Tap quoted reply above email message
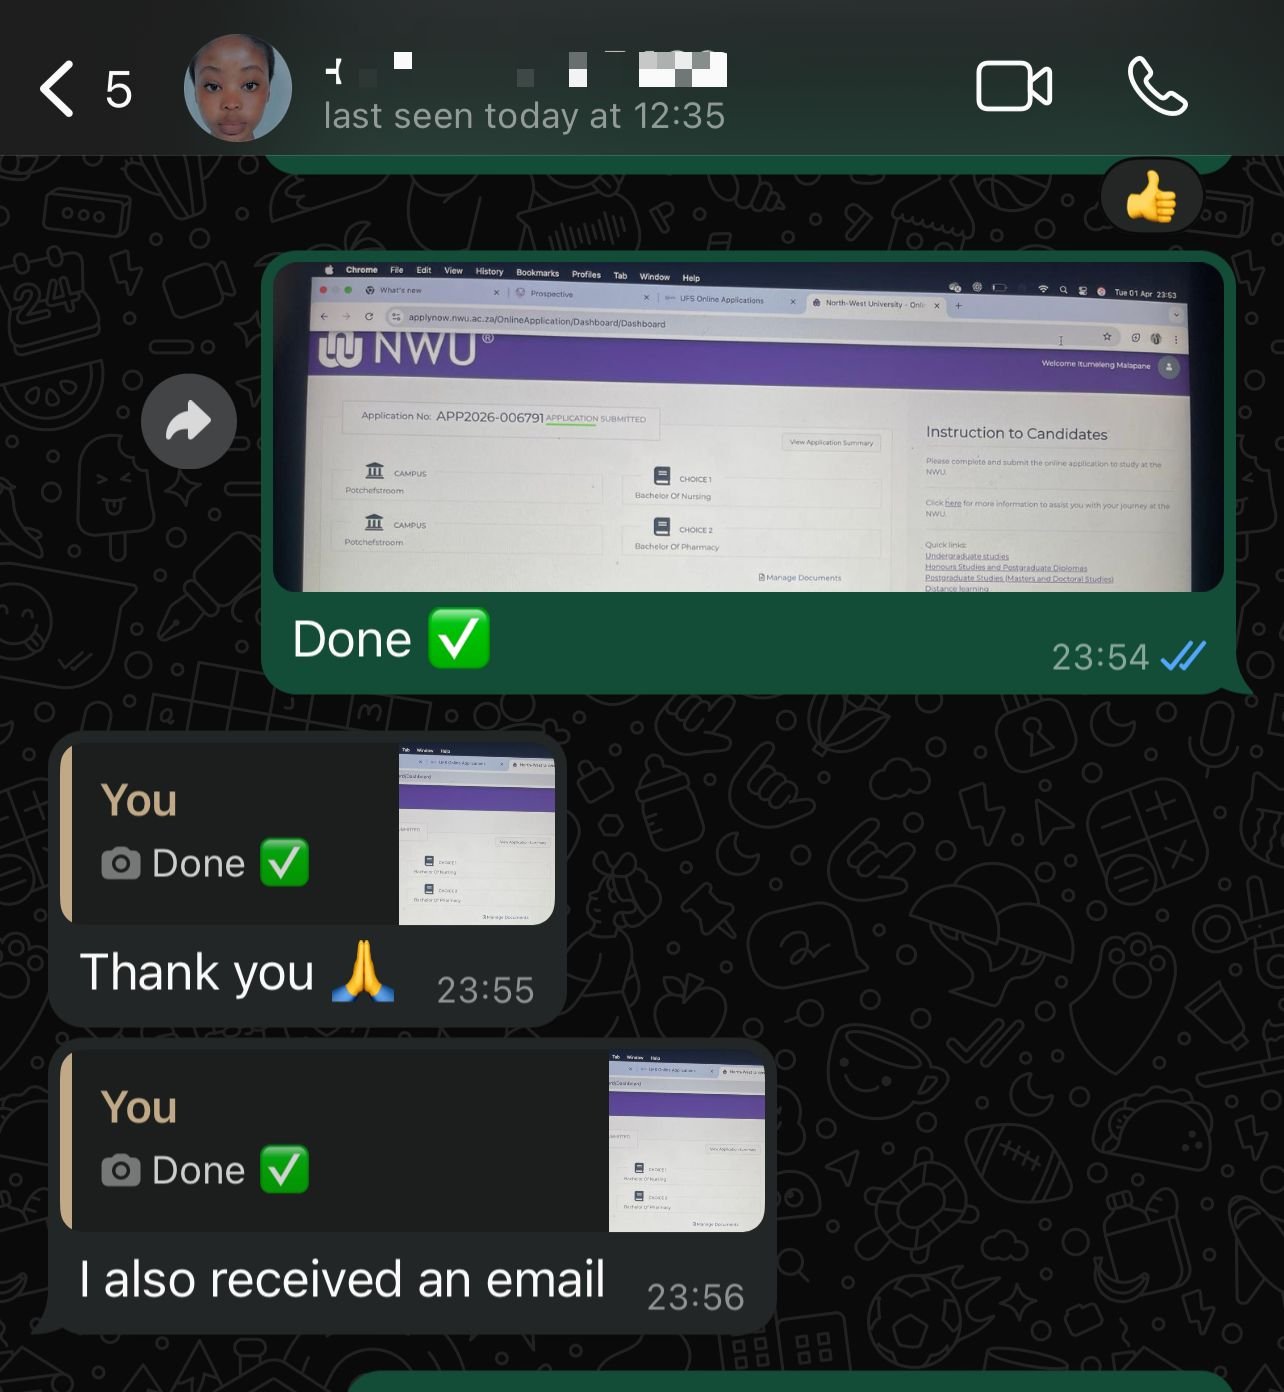The height and width of the screenshot is (1392, 1284). click(x=334, y=1141)
